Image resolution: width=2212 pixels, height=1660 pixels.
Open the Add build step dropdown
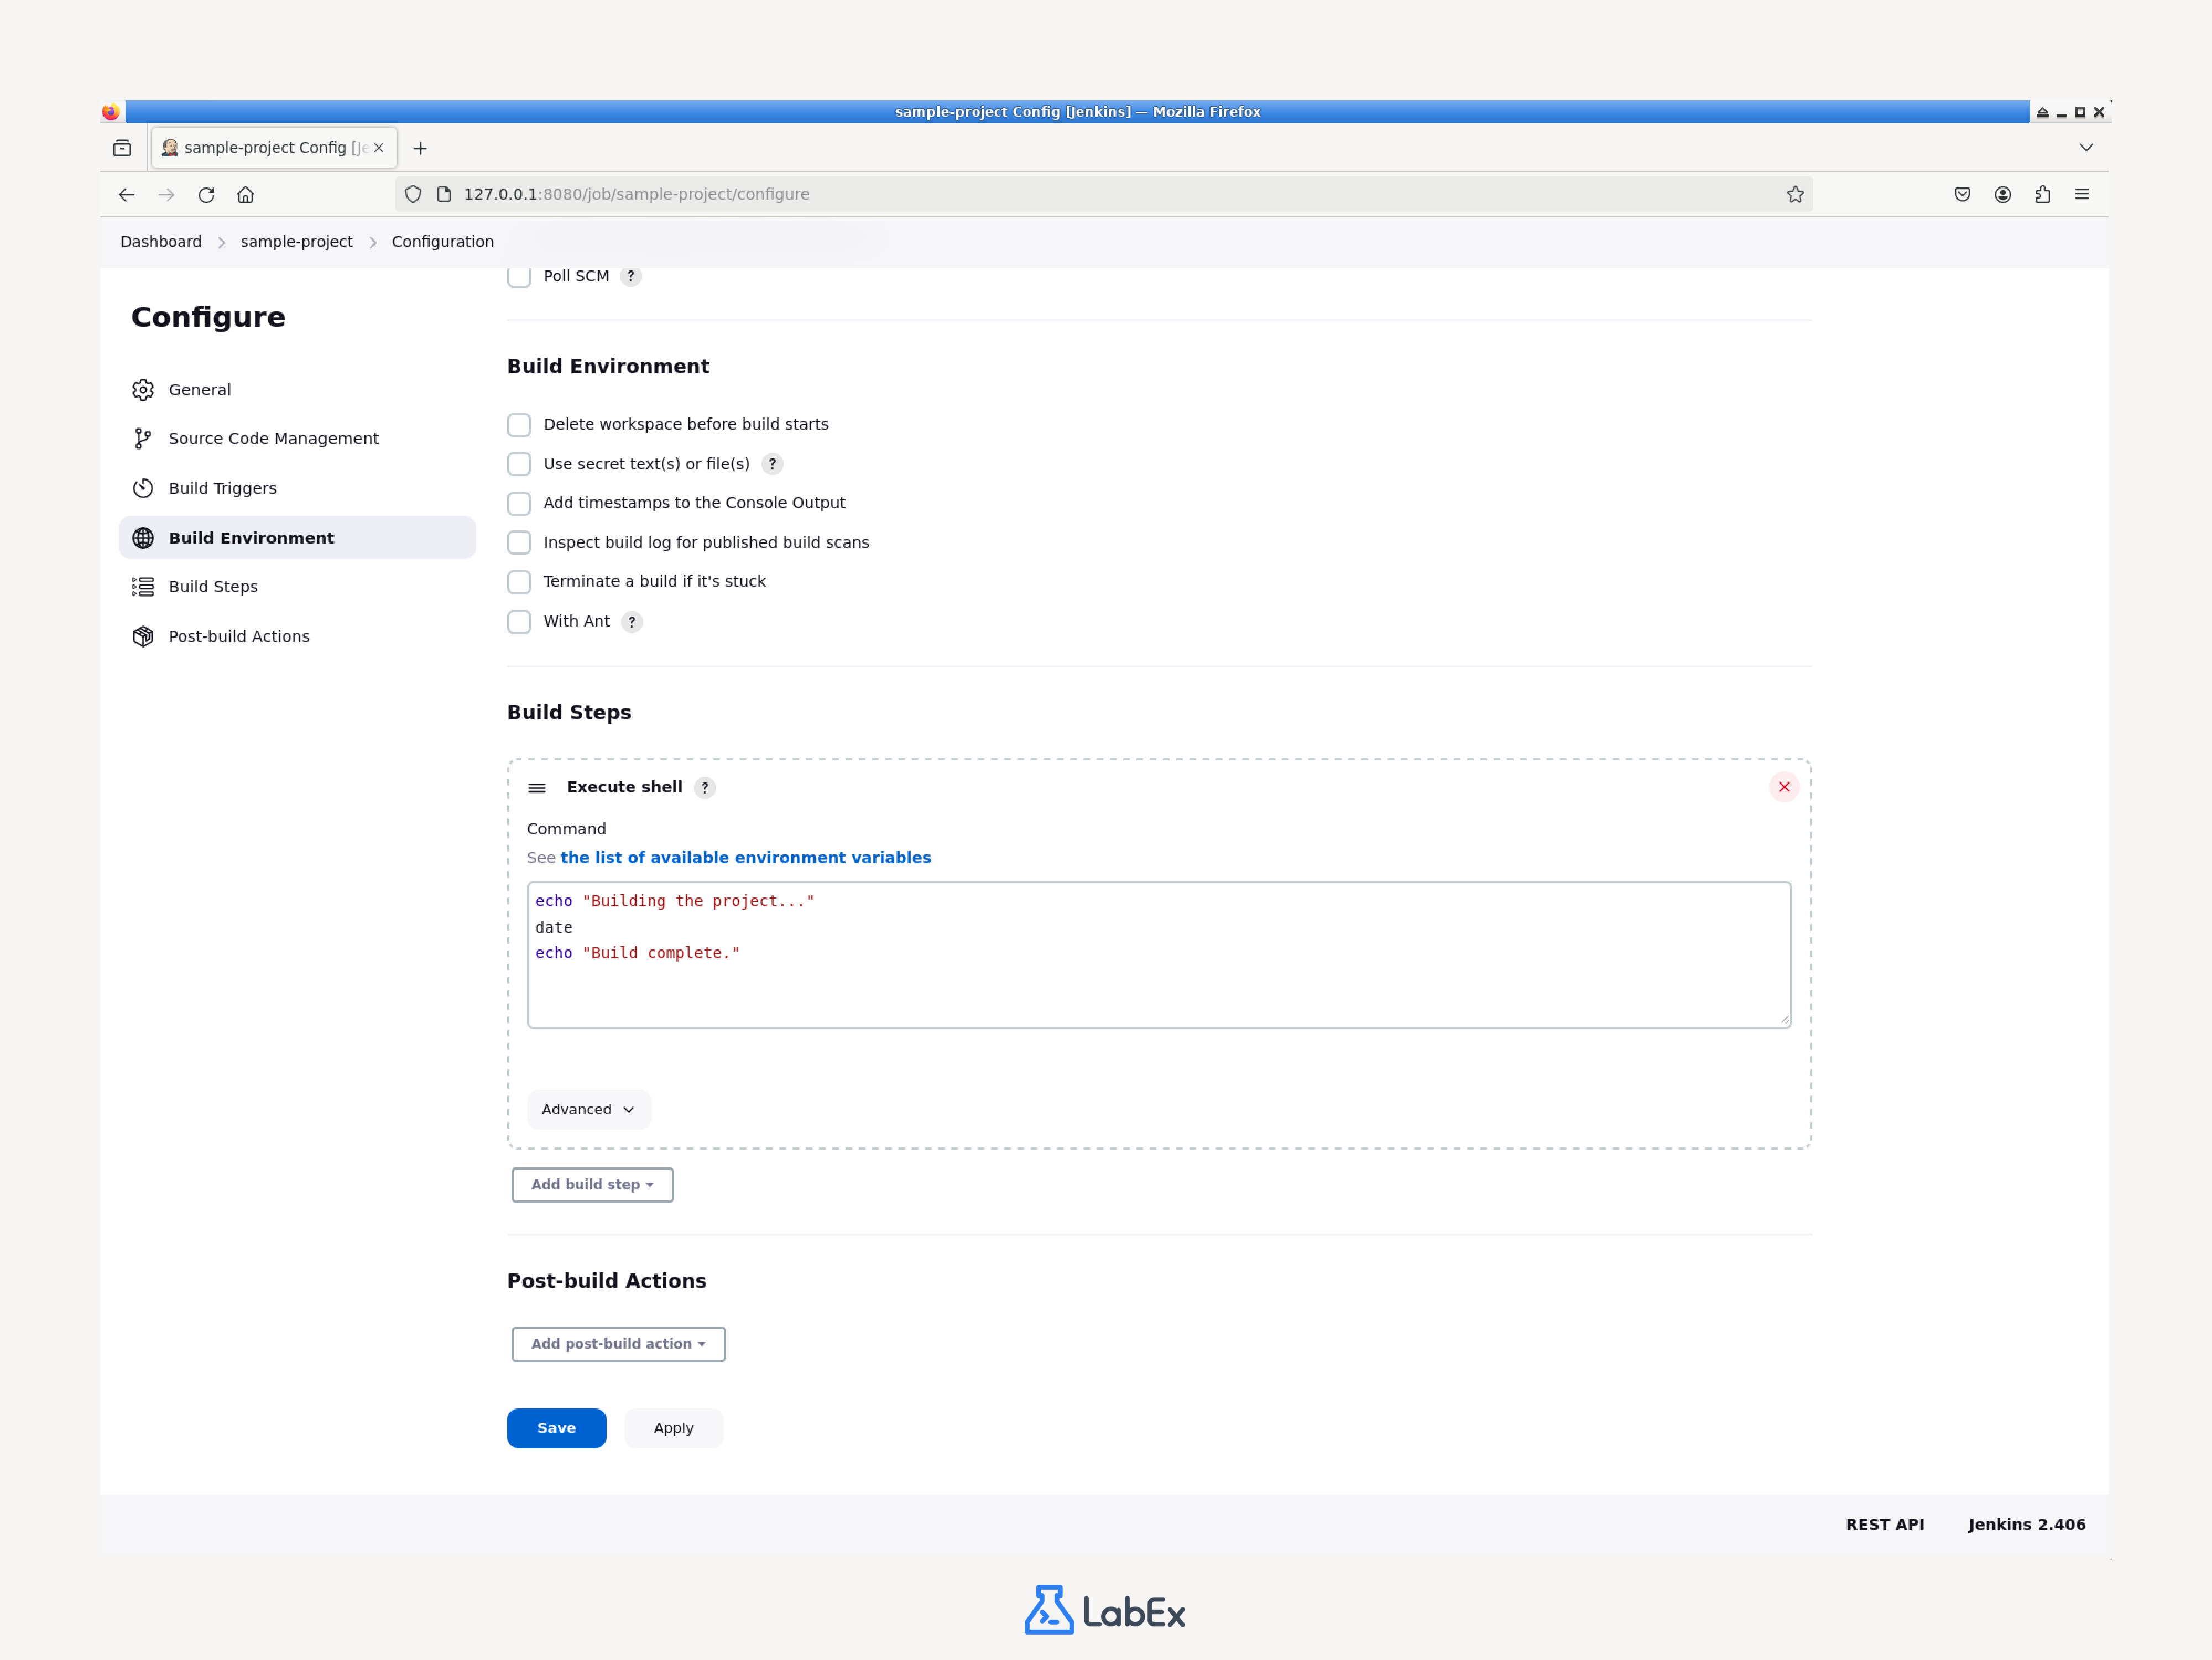coord(591,1184)
